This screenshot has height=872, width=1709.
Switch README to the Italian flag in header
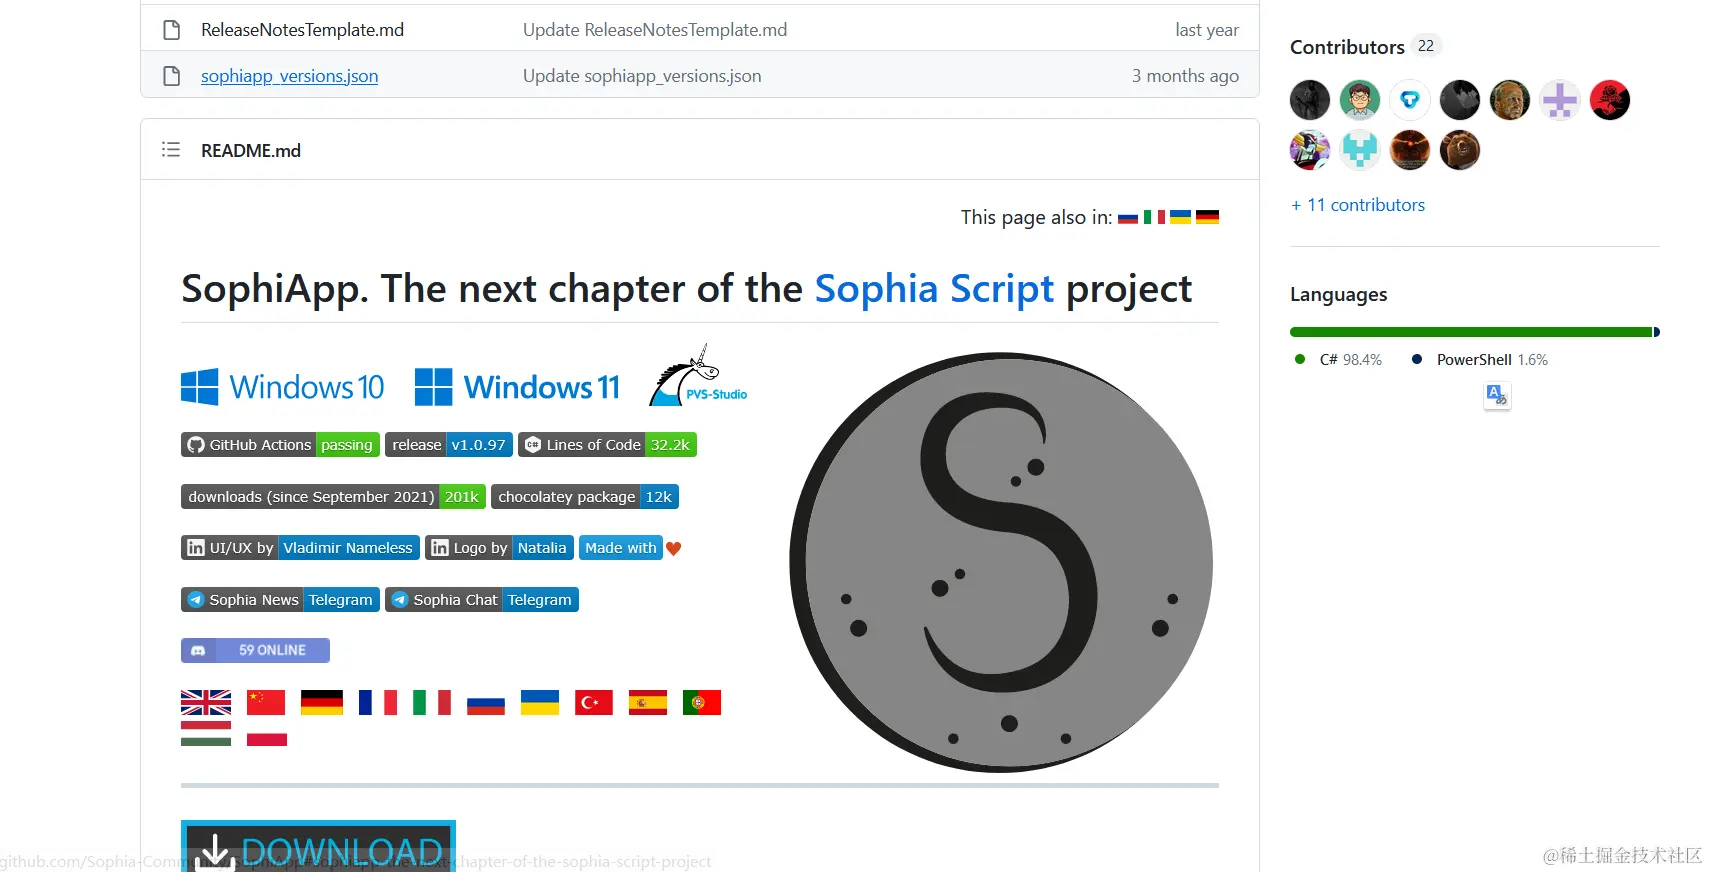1154,217
